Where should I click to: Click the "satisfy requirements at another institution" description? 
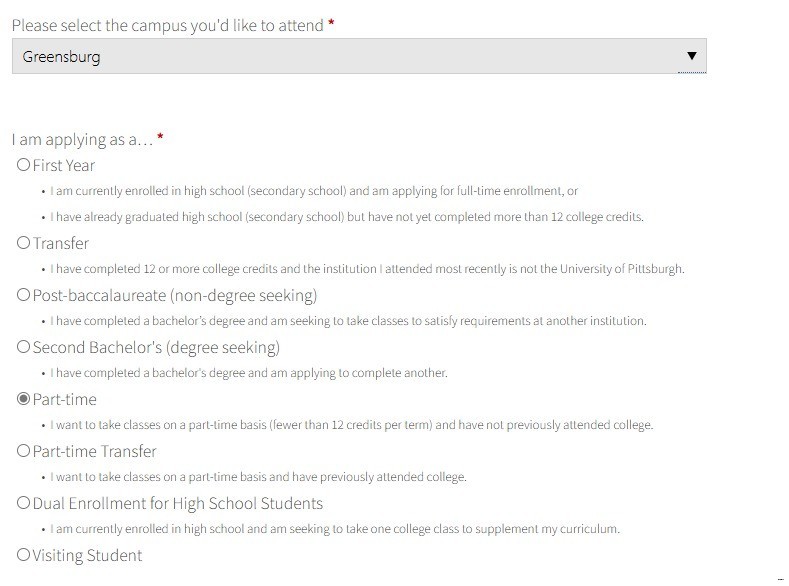coord(348,321)
